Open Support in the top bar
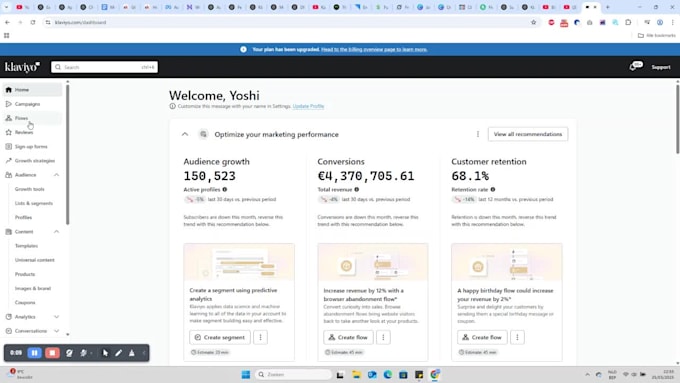The height and width of the screenshot is (383, 680). [x=661, y=67]
